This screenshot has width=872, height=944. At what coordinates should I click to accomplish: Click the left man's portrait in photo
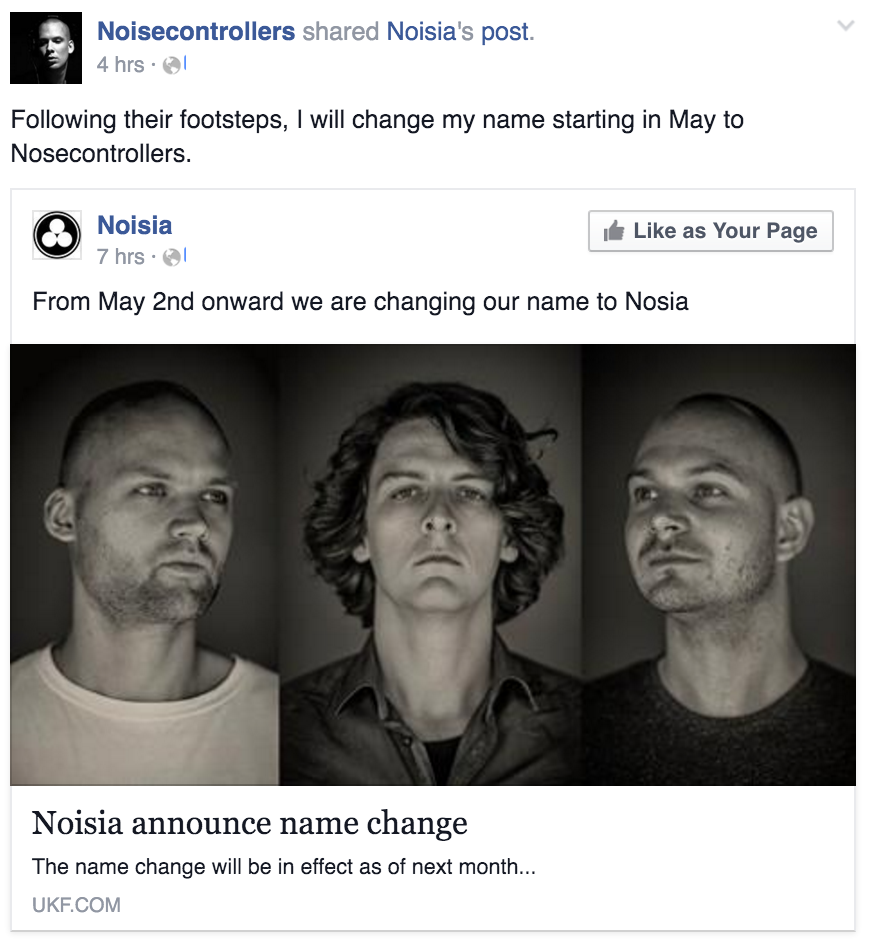pyautogui.click(x=145, y=565)
